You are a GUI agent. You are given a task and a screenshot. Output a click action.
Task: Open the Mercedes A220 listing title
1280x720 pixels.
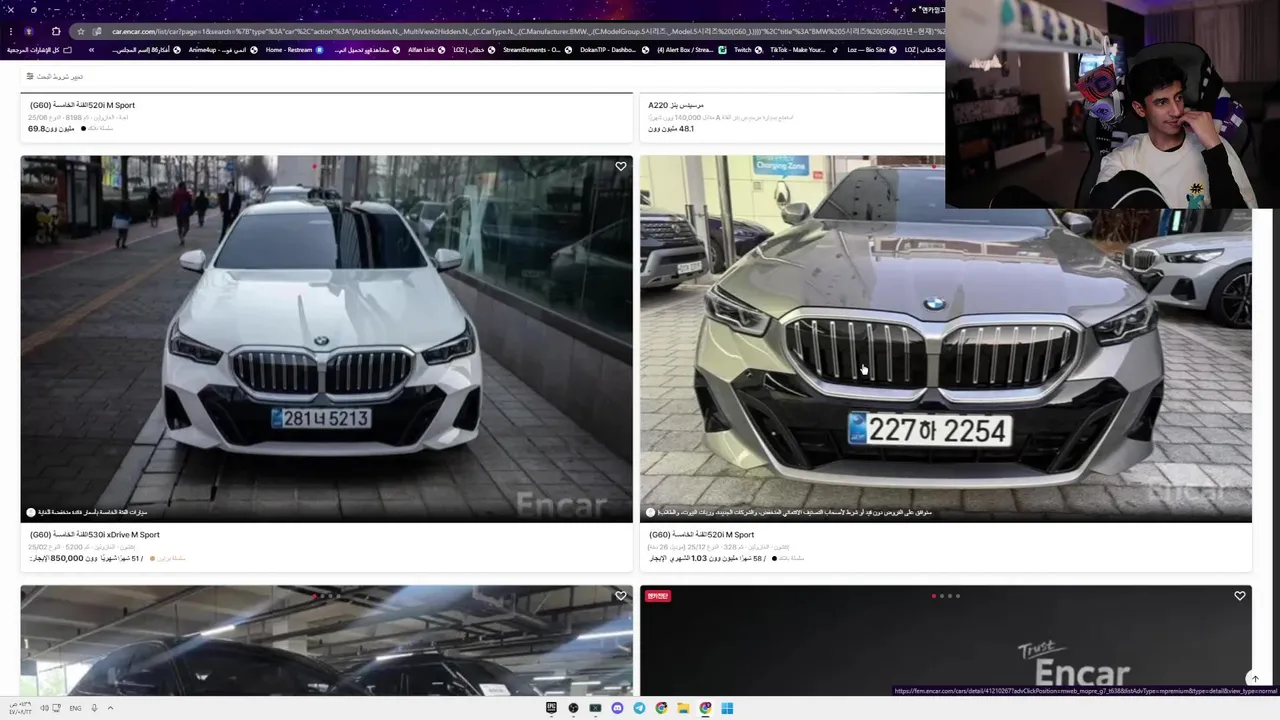click(x=676, y=105)
